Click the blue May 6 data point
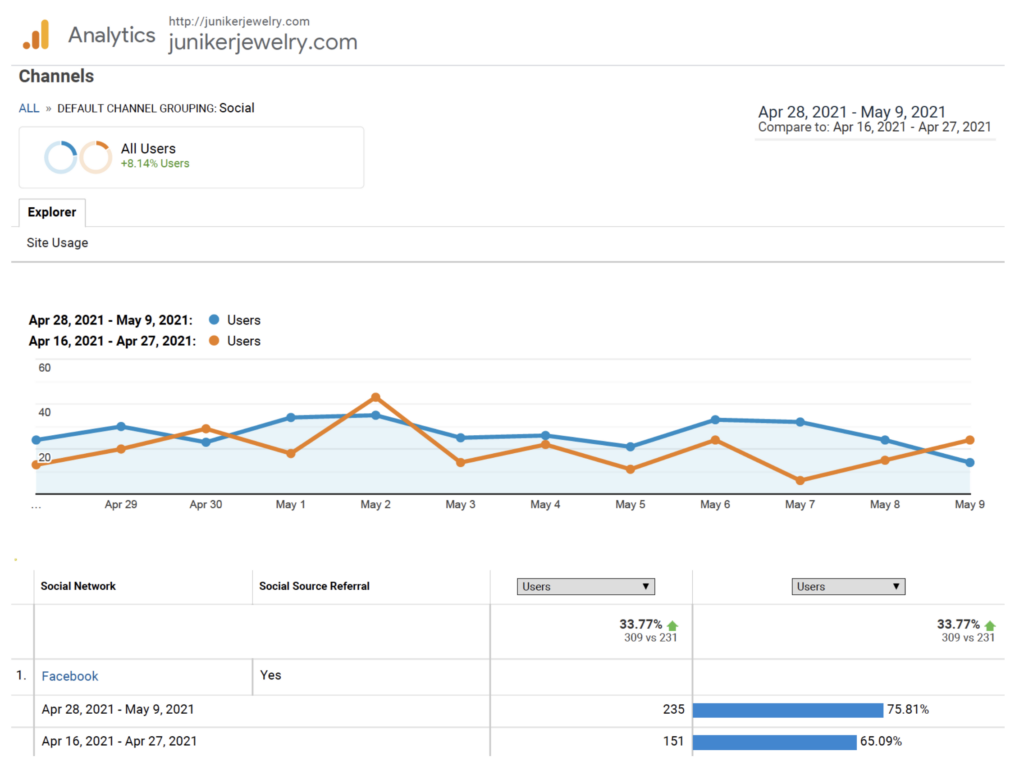This screenshot has height=775, width=1024. point(715,420)
